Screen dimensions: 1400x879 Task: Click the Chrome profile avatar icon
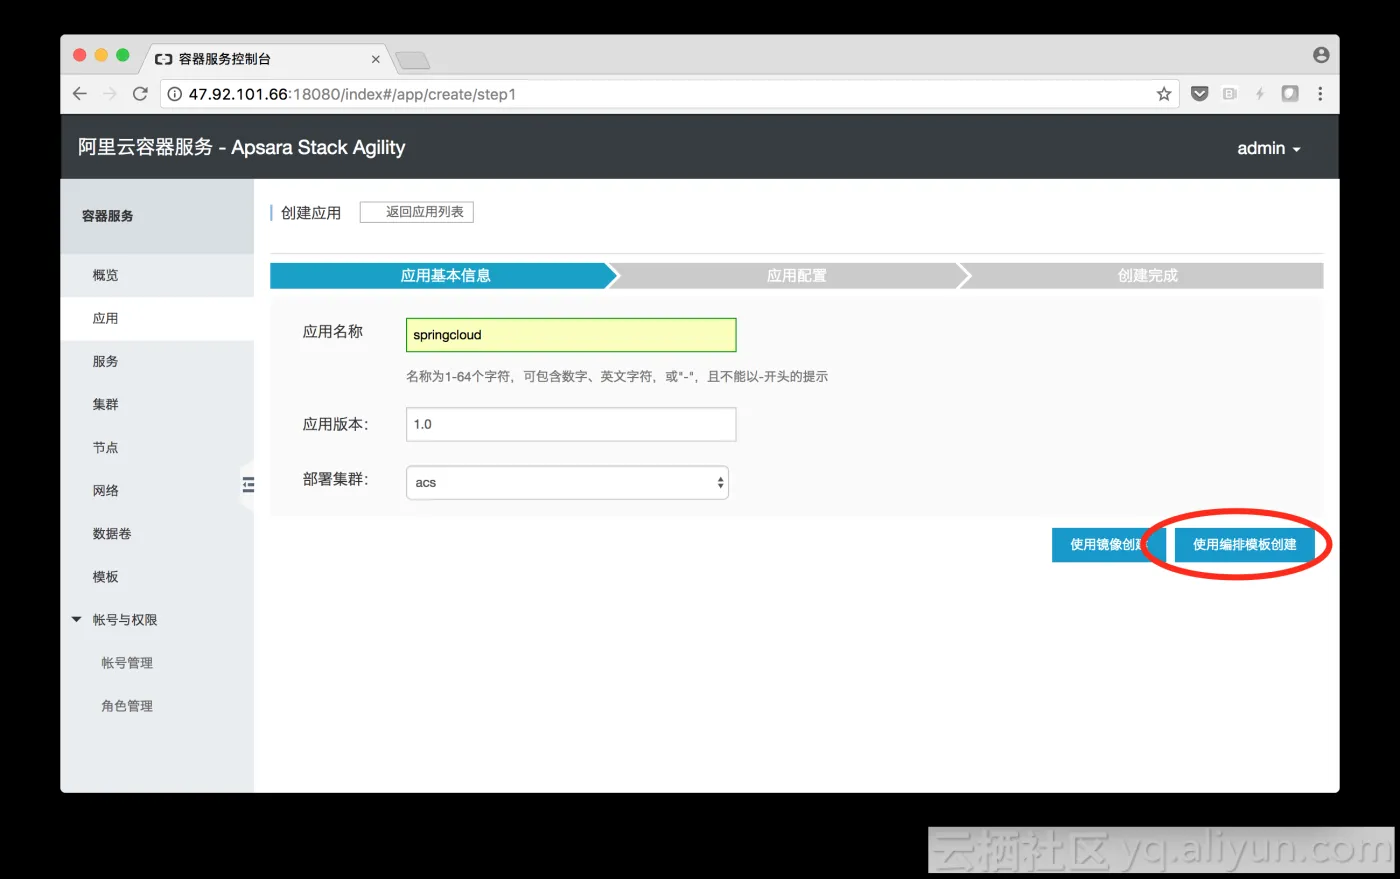tap(1321, 55)
